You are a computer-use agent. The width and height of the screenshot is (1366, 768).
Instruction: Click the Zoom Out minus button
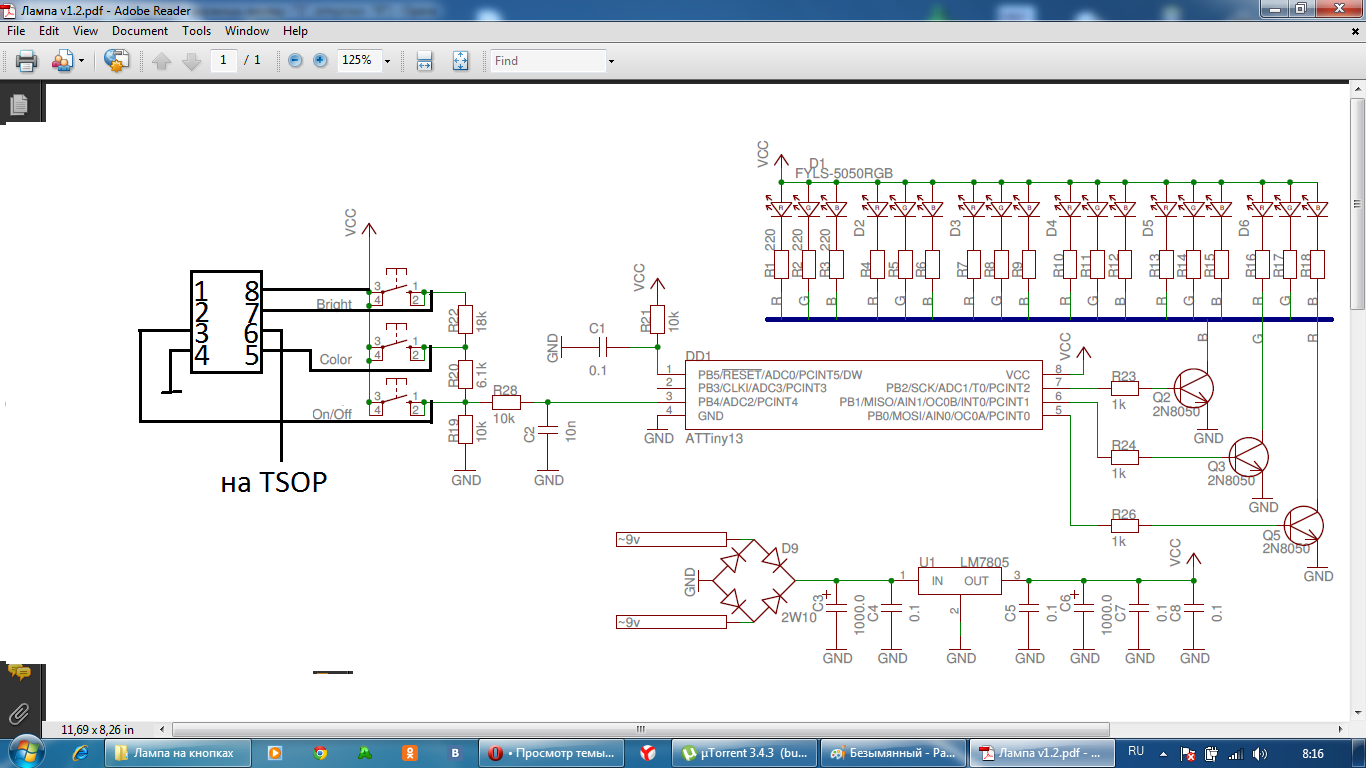point(295,61)
